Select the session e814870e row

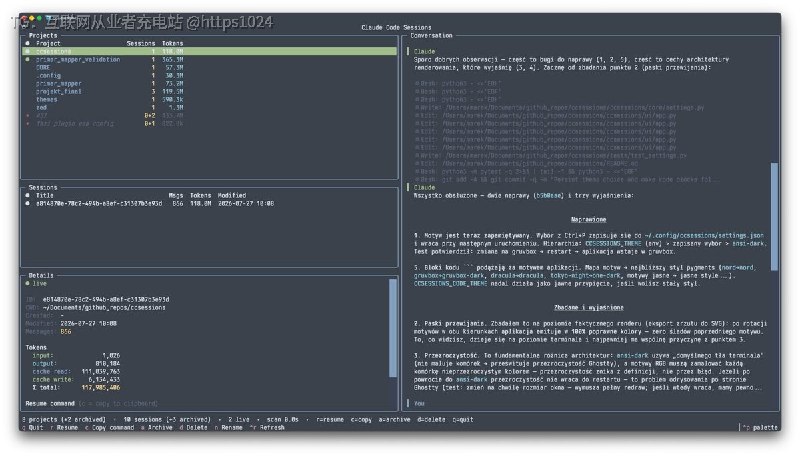[210, 204]
